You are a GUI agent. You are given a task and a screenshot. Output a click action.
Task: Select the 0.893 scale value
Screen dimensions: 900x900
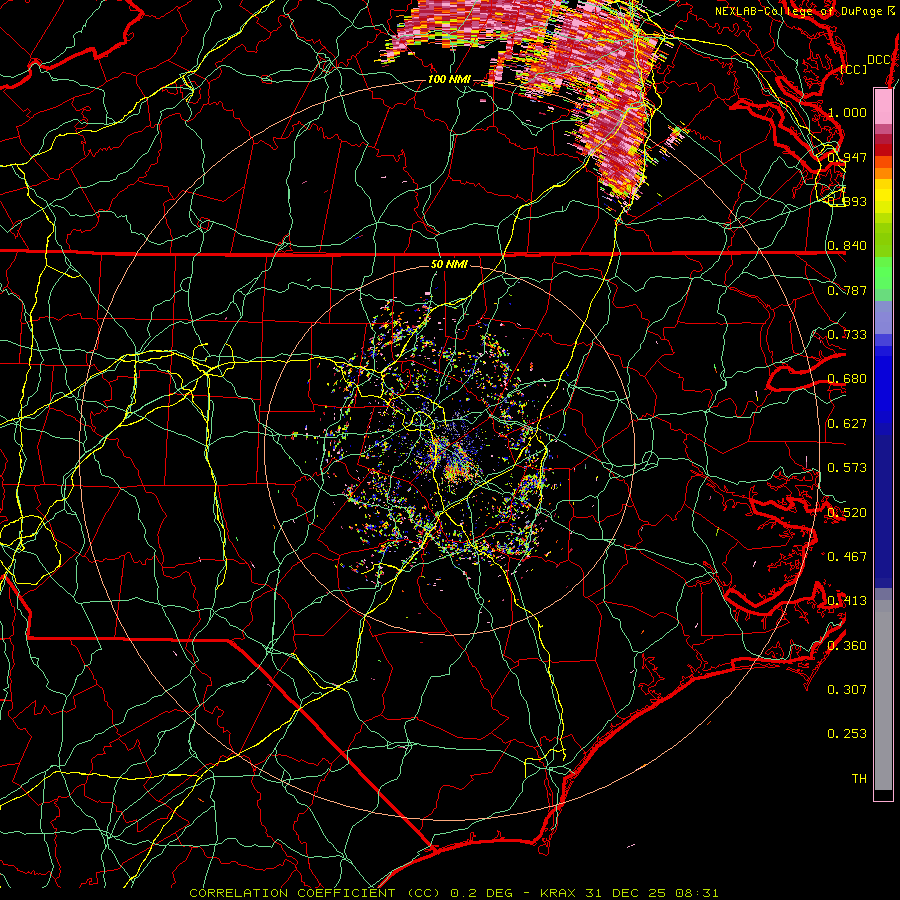click(x=847, y=201)
